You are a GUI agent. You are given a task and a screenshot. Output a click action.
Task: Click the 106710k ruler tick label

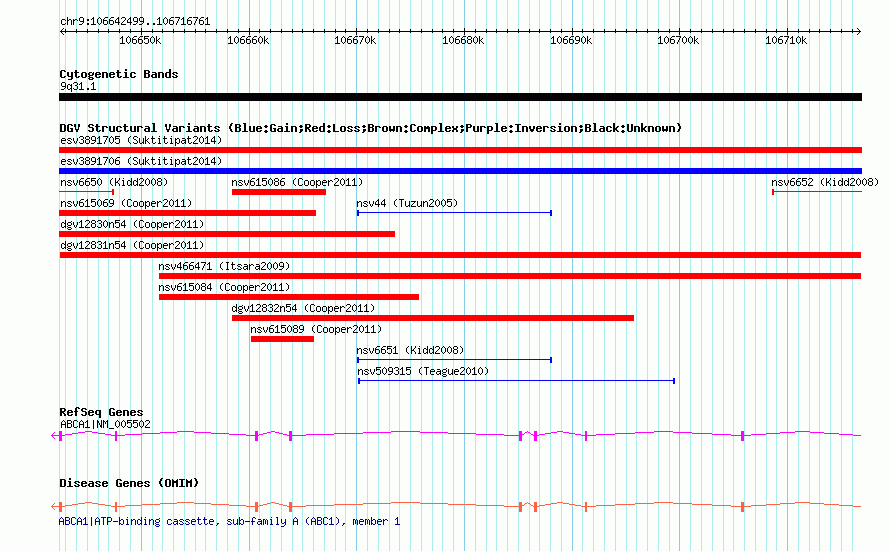(x=786, y=40)
